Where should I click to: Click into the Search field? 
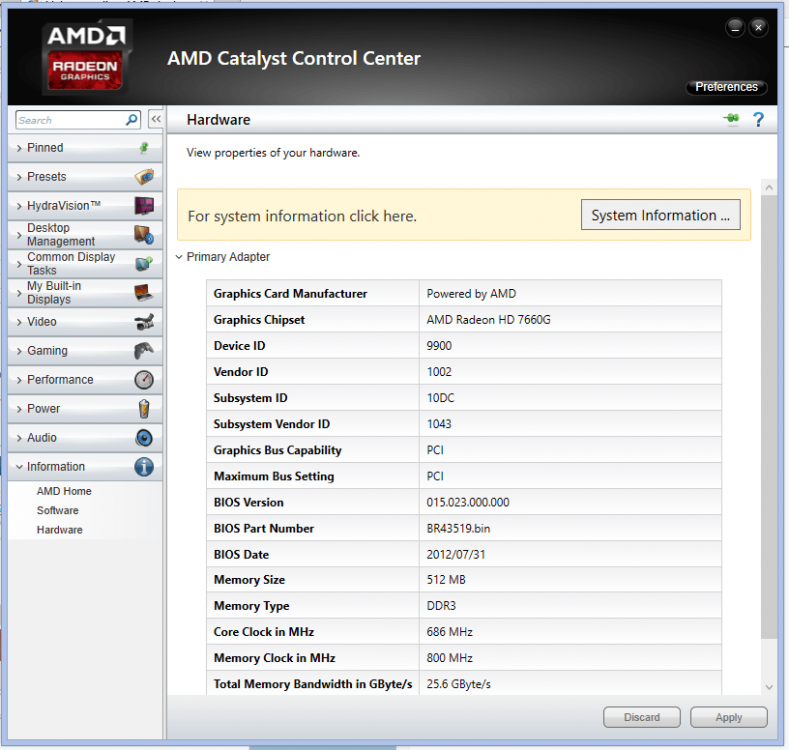click(70, 120)
